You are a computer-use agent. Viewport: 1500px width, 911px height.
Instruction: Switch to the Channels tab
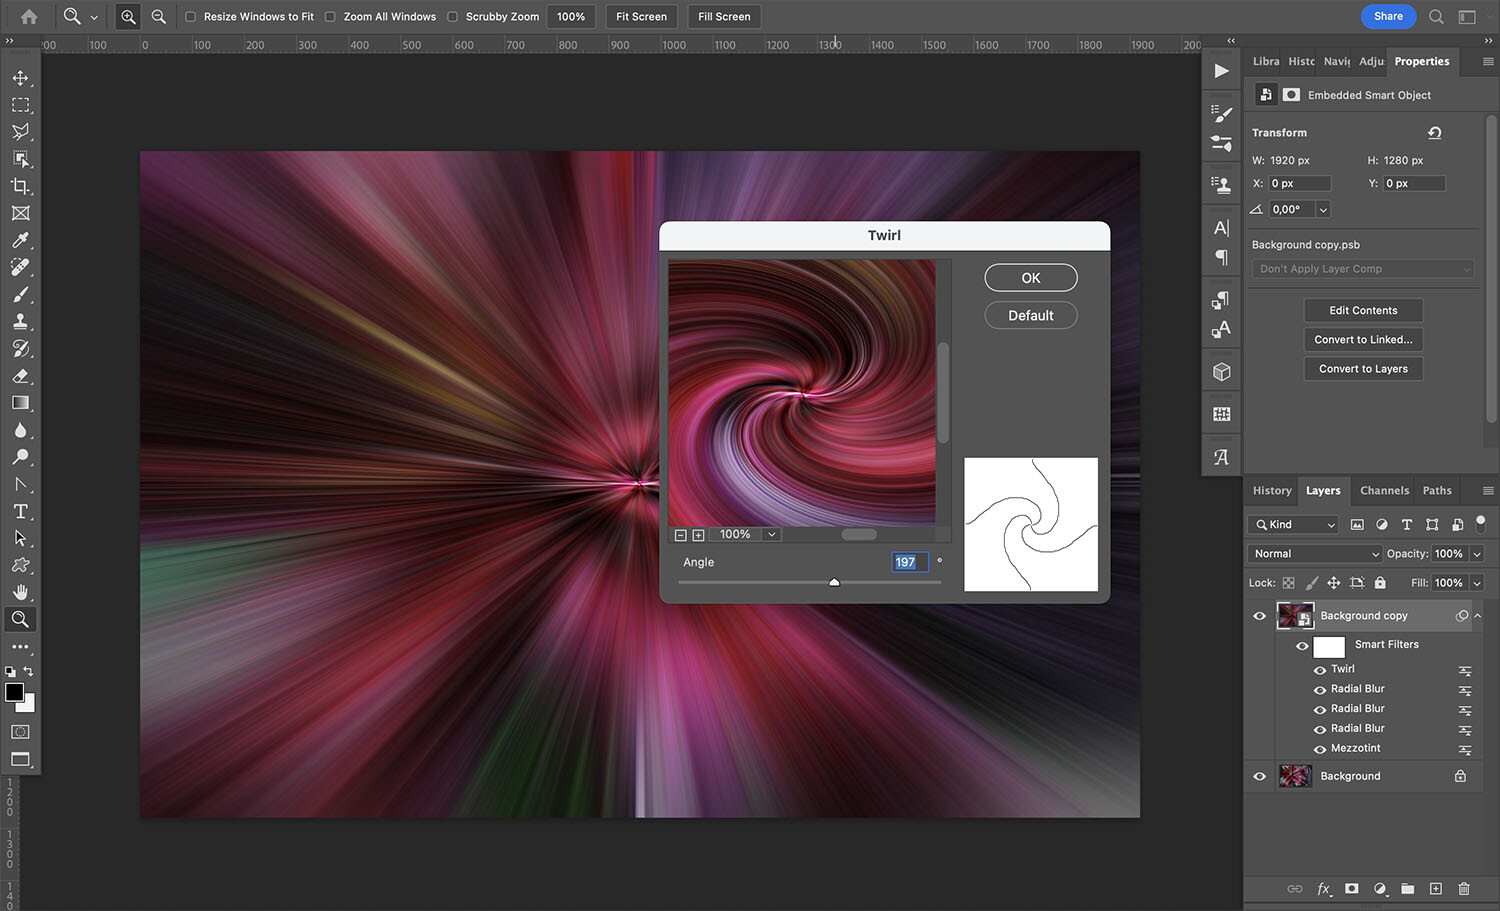[1384, 490]
